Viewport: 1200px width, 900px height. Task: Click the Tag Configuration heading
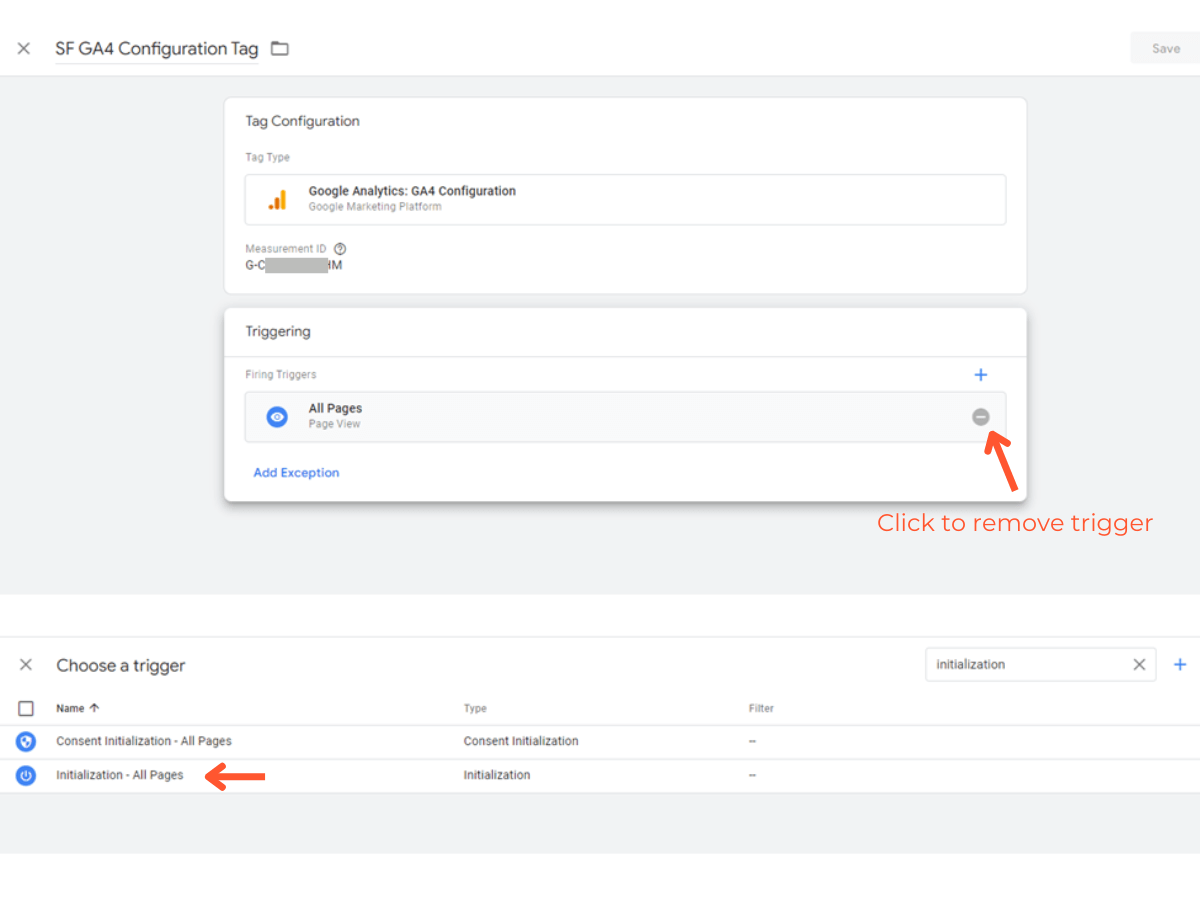(x=302, y=121)
